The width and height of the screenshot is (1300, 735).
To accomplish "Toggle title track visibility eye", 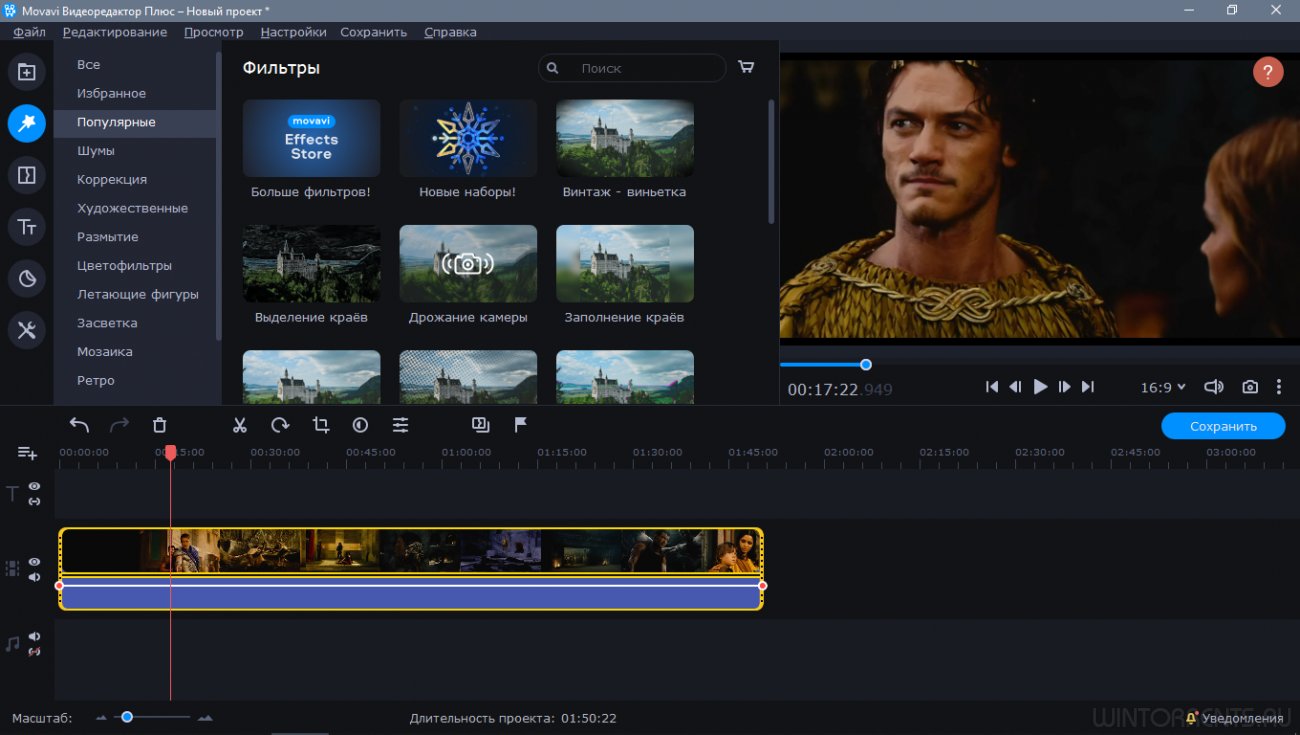I will click(x=34, y=486).
